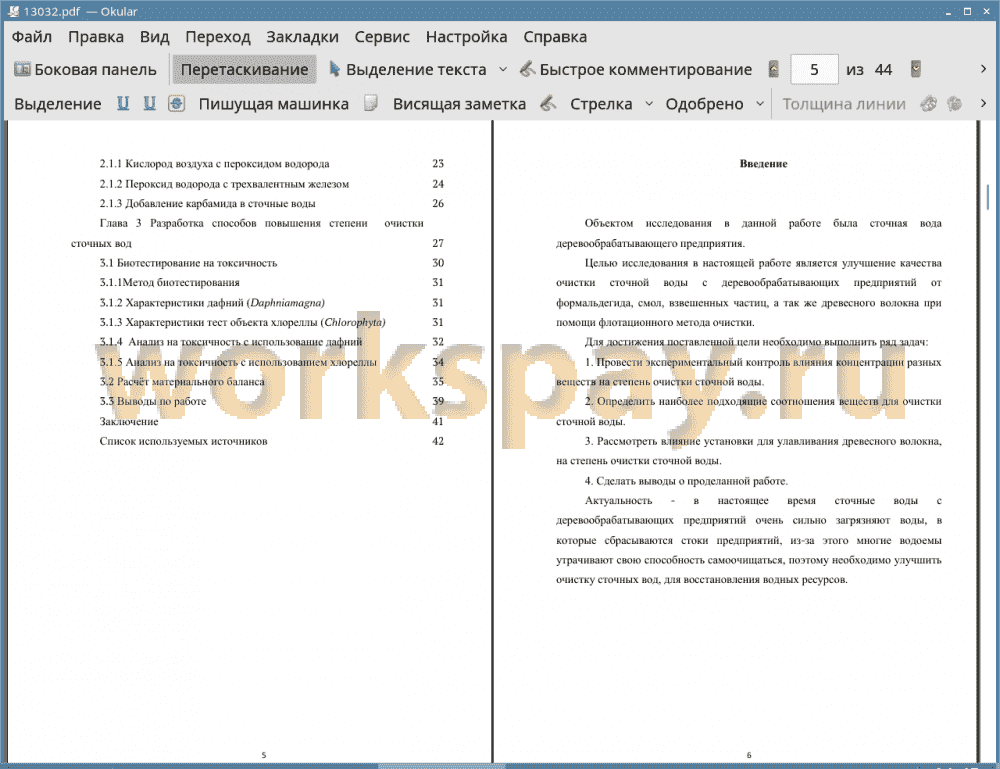Open dropdown arrow next to Одобрено
Viewport: 1000px width, 769px height.
(x=760, y=103)
